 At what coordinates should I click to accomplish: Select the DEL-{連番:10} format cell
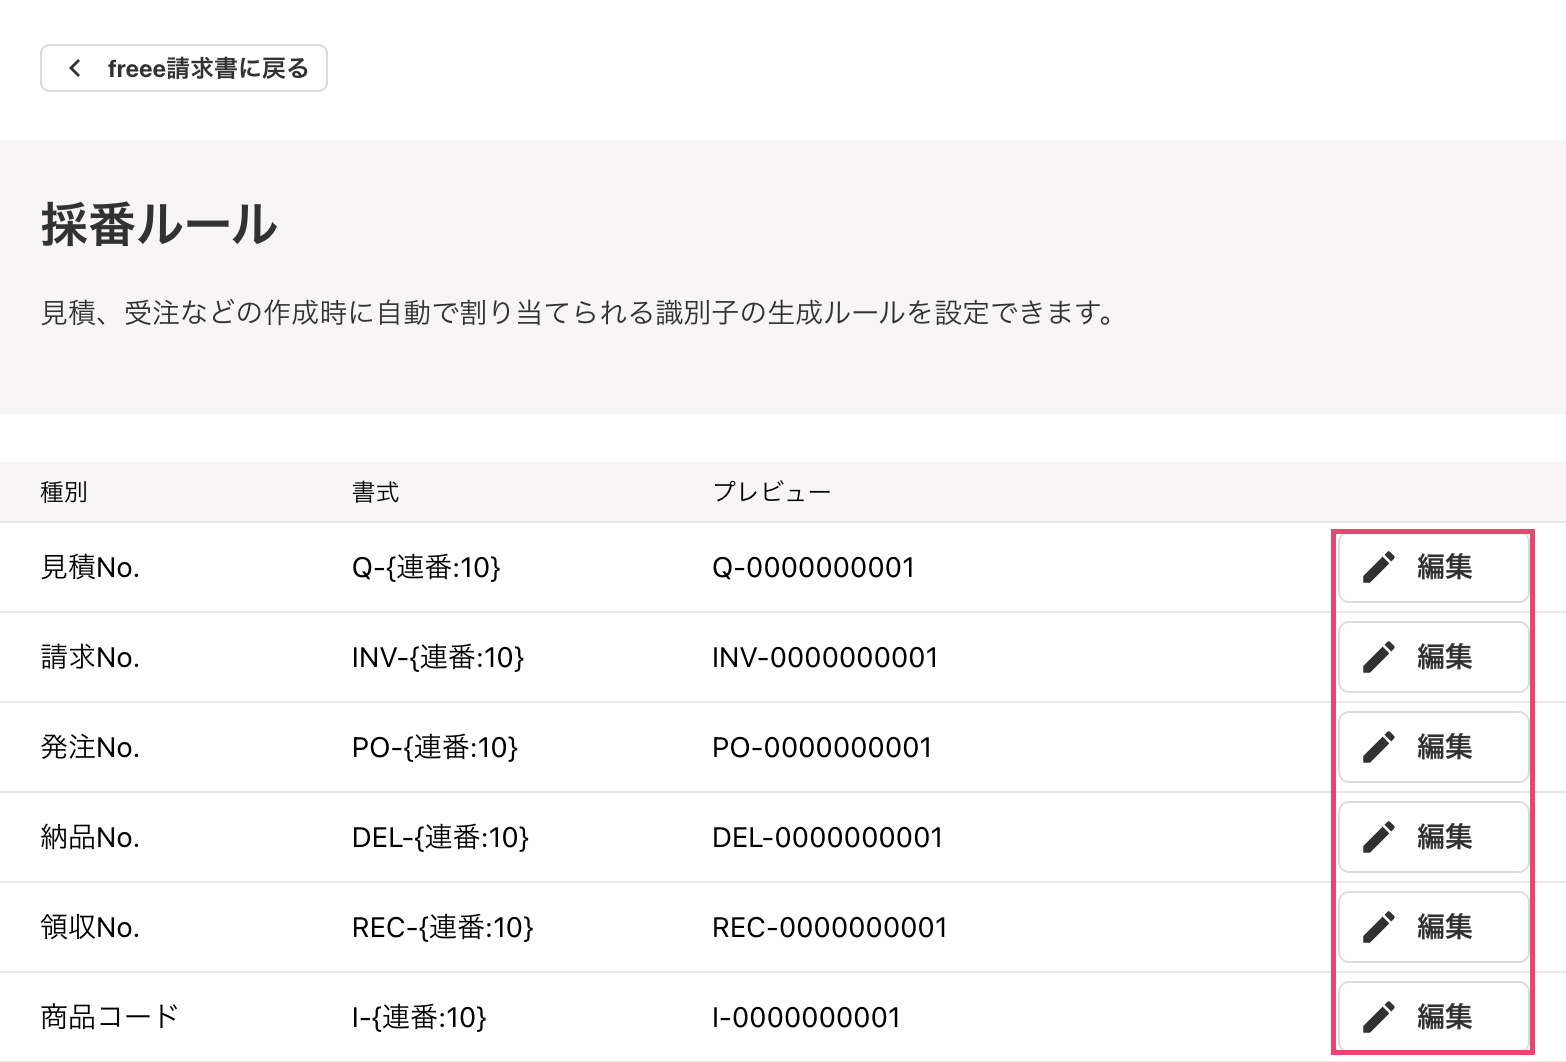440,838
